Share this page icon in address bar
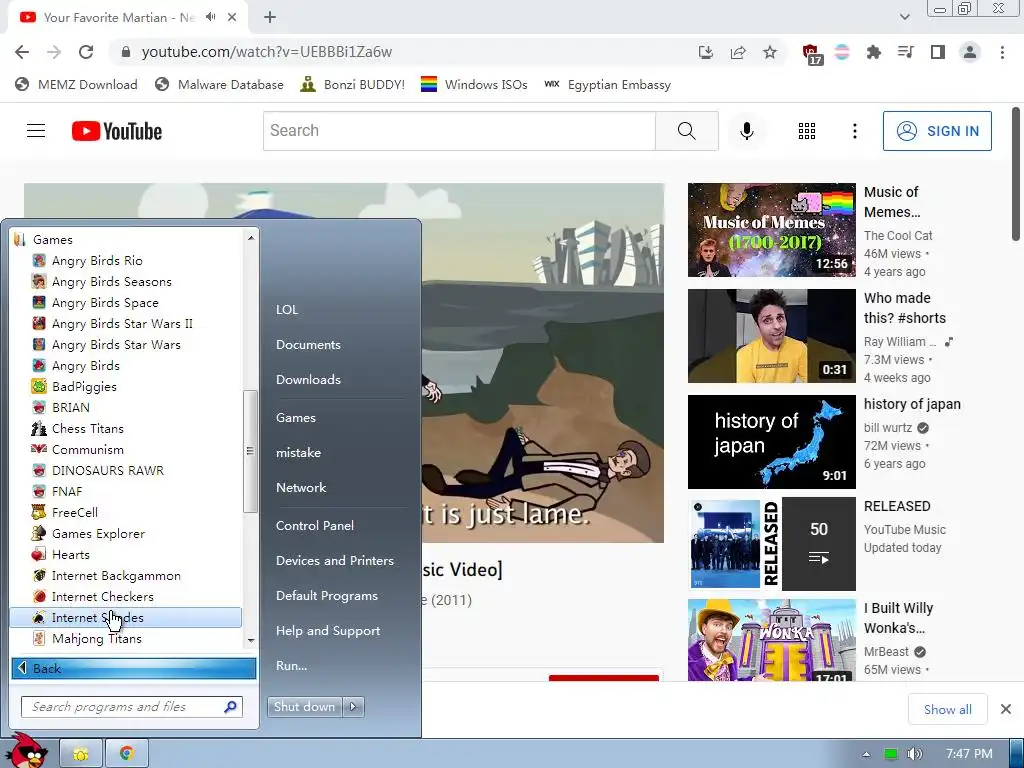Screen dimensions: 1024x768 738,52
